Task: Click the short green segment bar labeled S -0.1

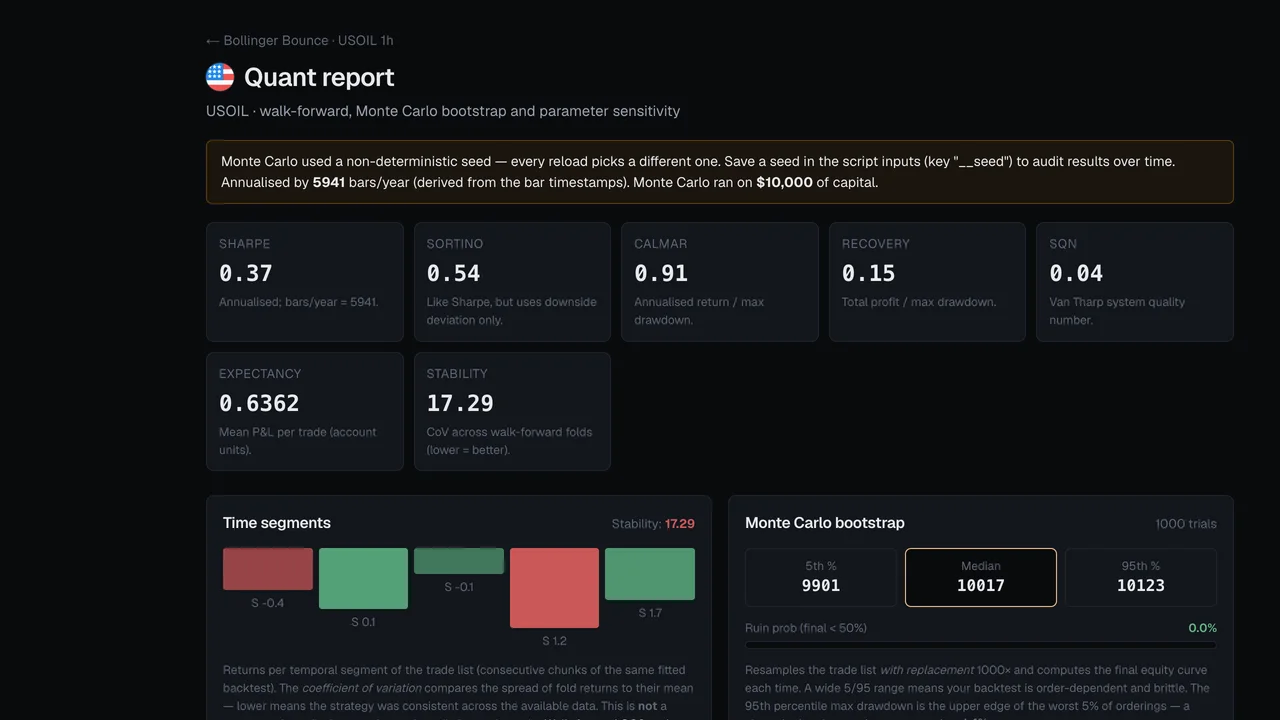Action: [x=459, y=561]
